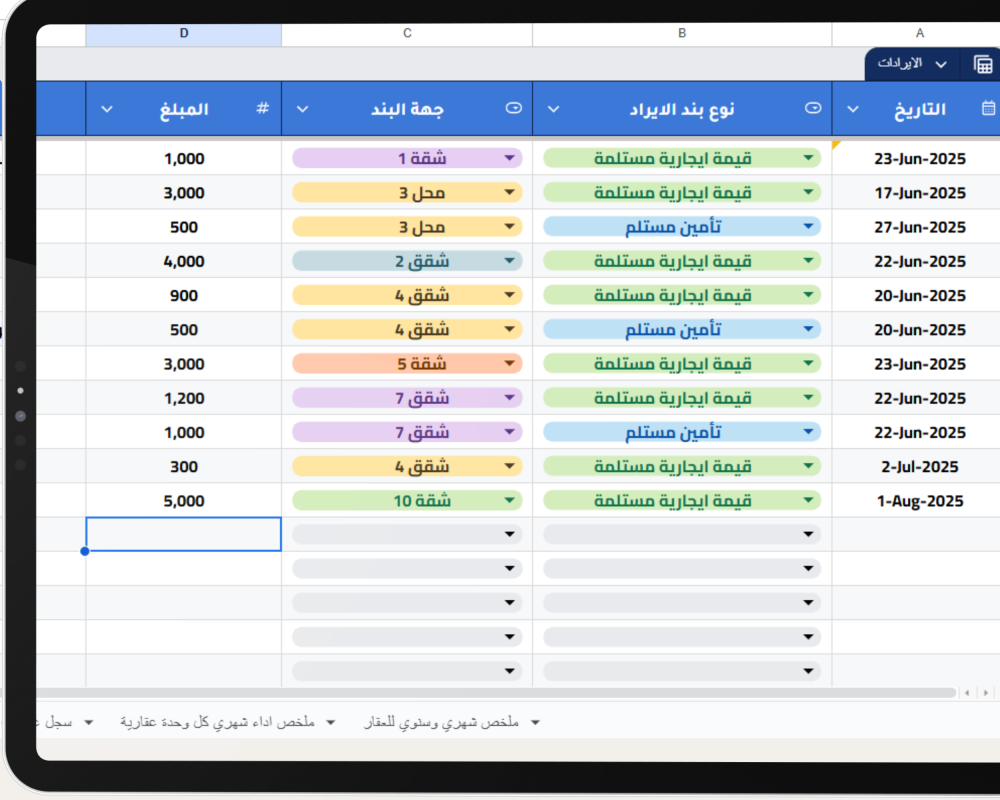Click the amount cell 5,000

click(x=184, y=501)
